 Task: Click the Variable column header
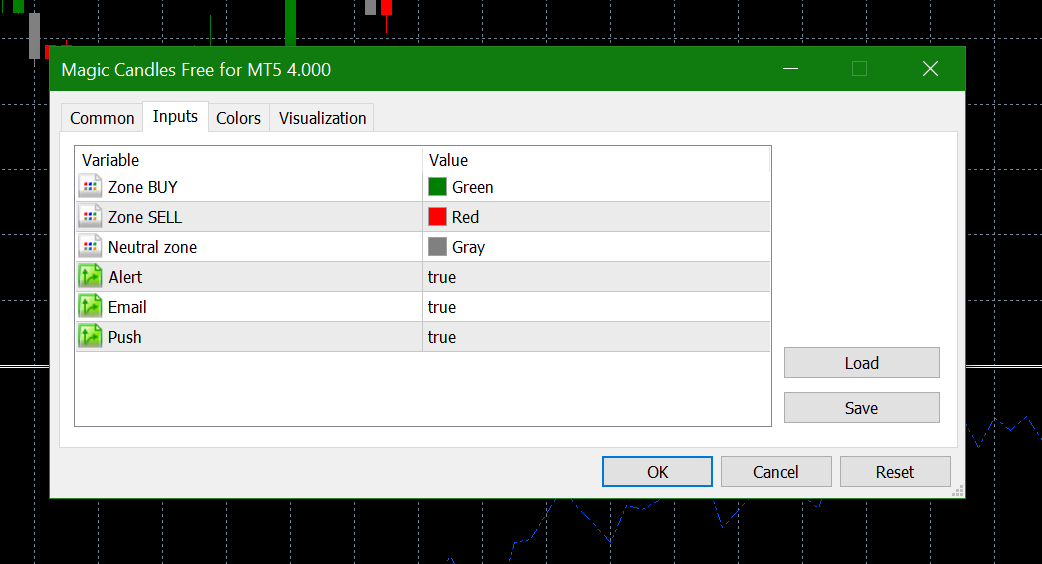click(x=249, y=159)
